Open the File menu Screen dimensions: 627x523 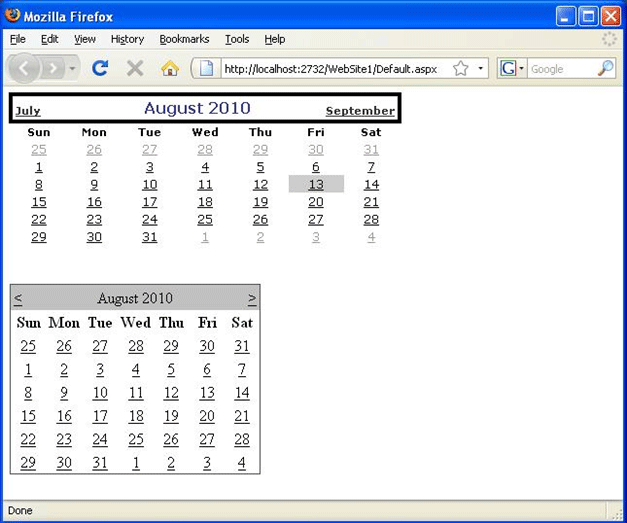(x=18, y=39)
